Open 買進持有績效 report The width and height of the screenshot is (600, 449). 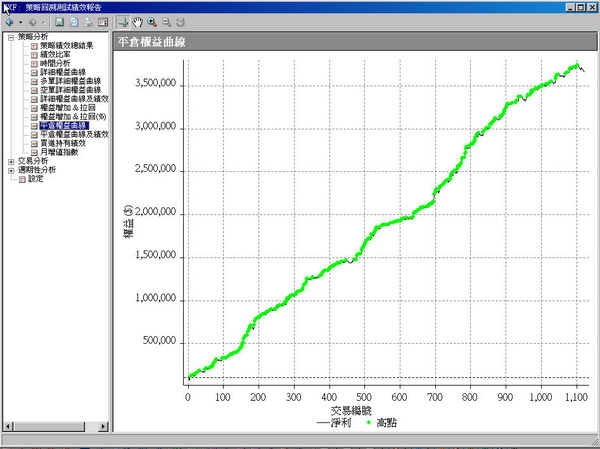click(x=63, y=143)
